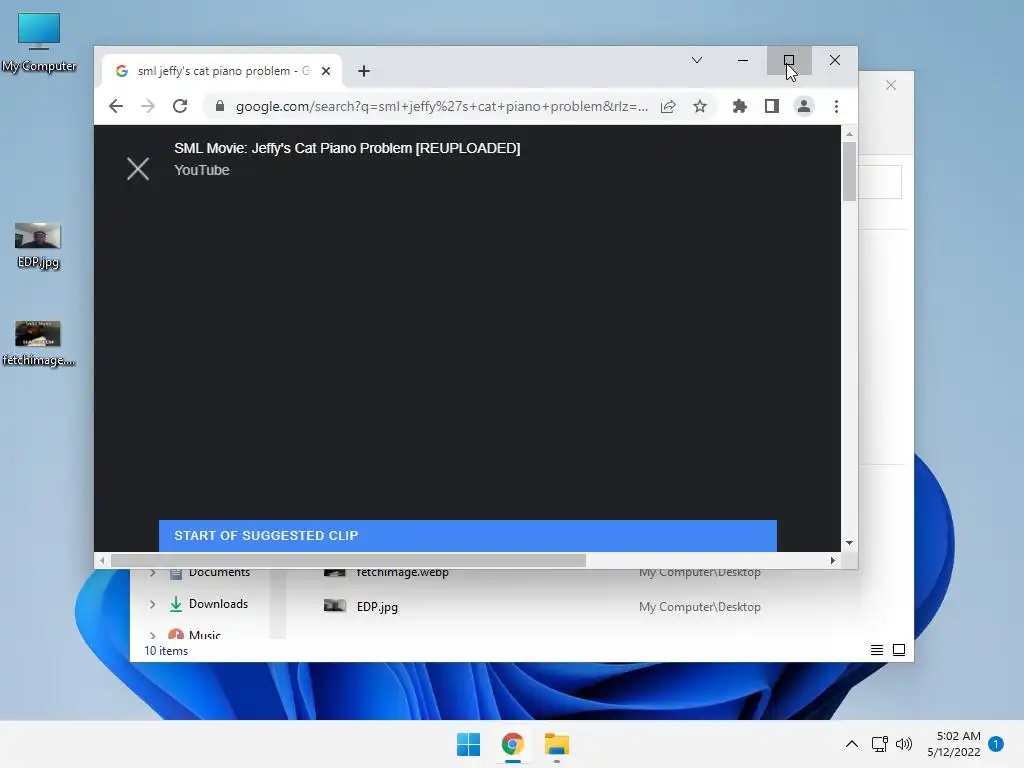Select My Computer desktop icon
The image size is (1024, 768).
point(39,42)
